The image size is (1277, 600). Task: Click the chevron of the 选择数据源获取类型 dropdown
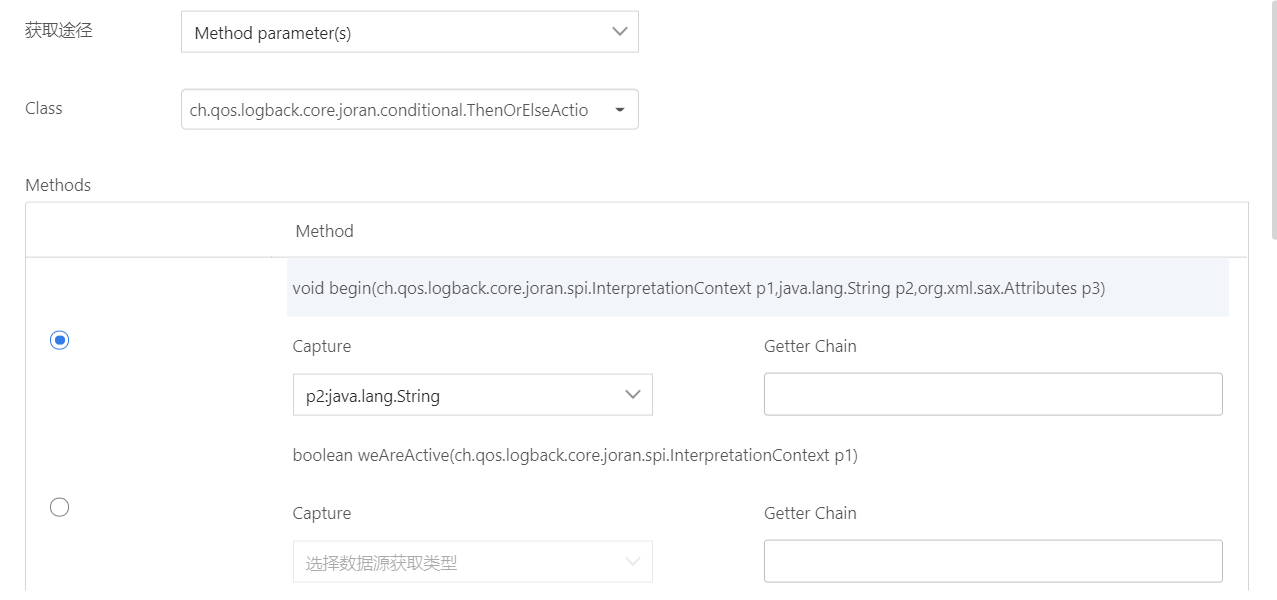click(632, 562)
